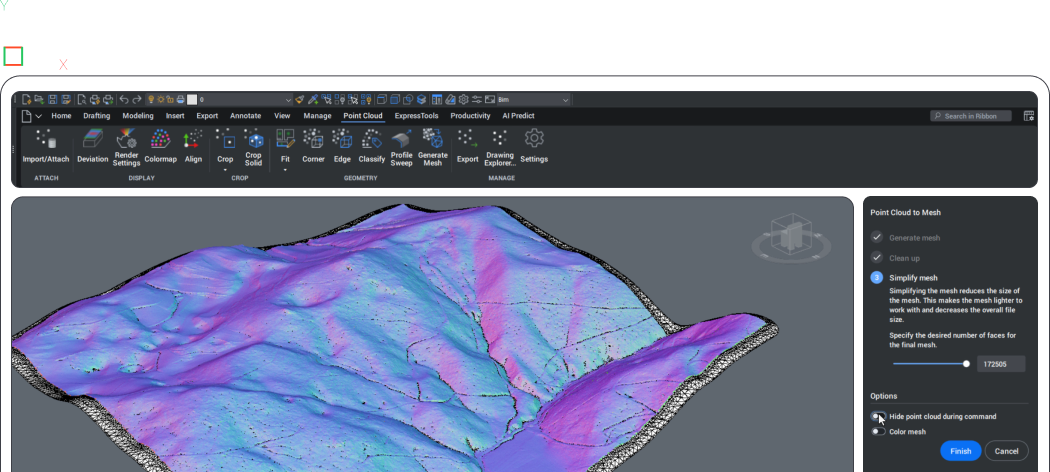Pick the Edge geometry tool
This screenshot has width=1050, height=472.
tap(342, 147)
